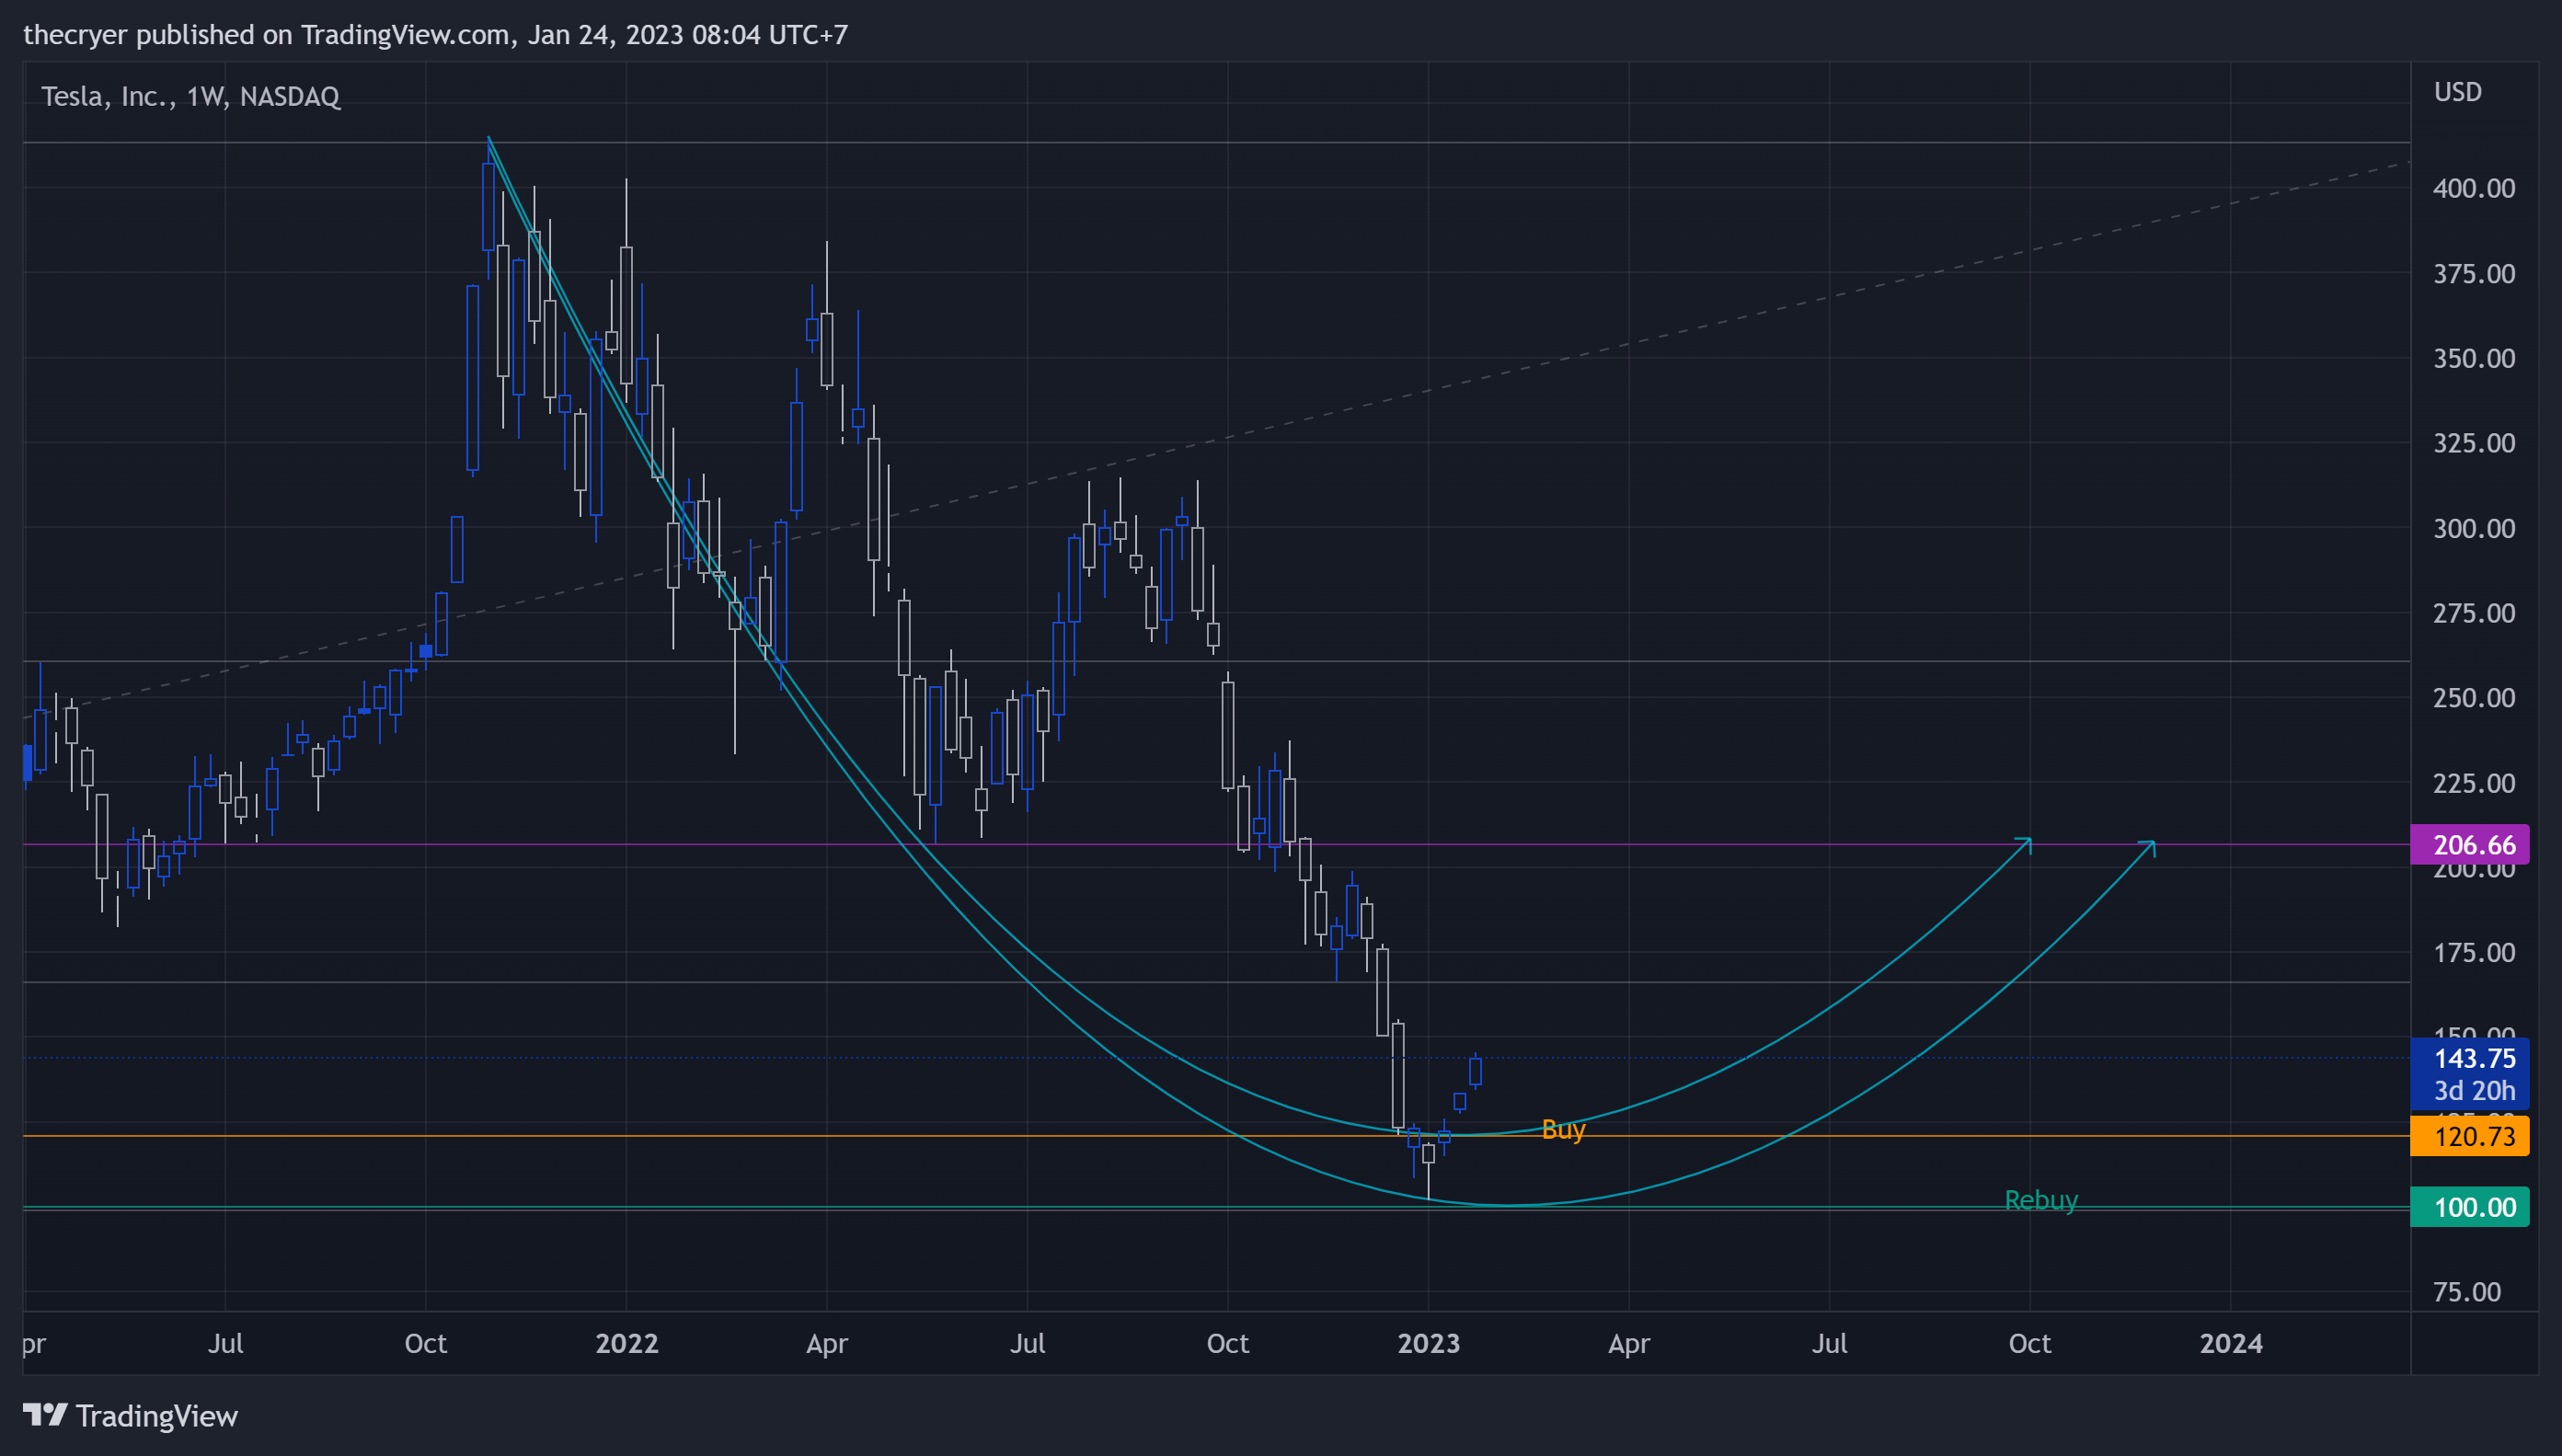Click the 75.00 price axis label
This screenshot has height=1456, width=2562.
(x=2467, y=1292)
